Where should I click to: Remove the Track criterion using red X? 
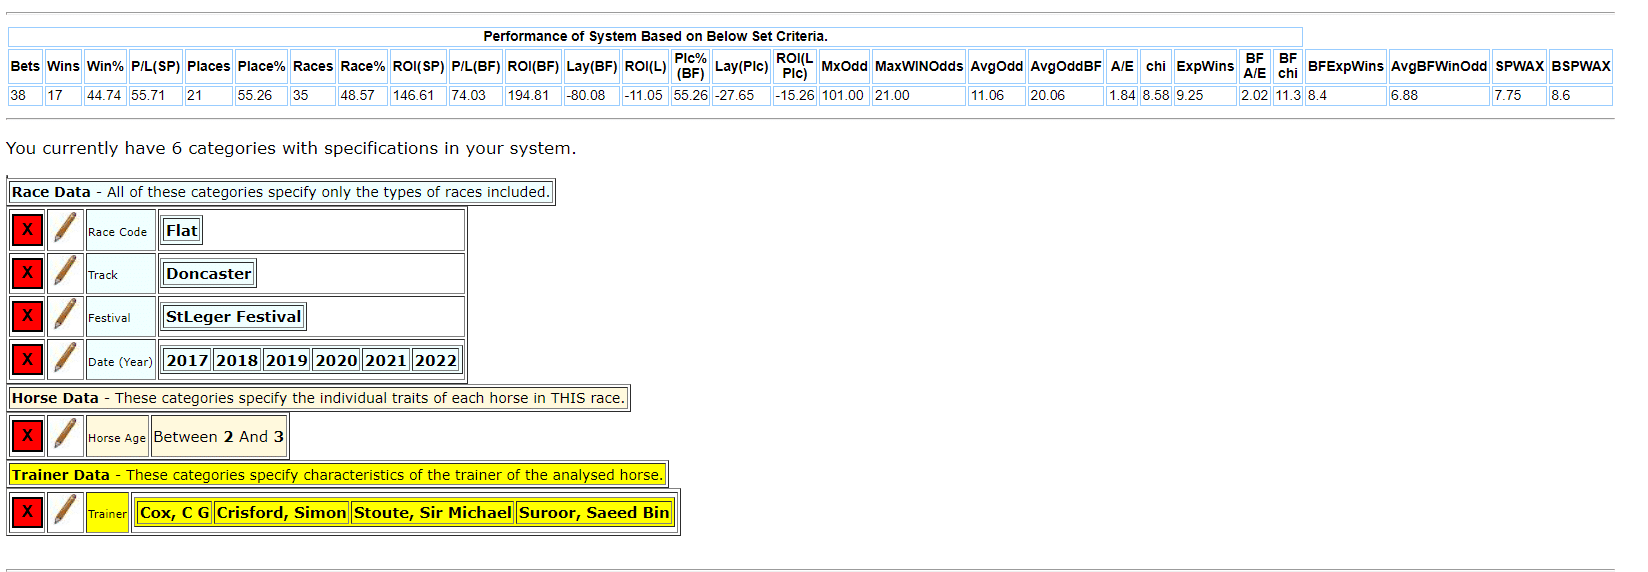pos(27,273)
